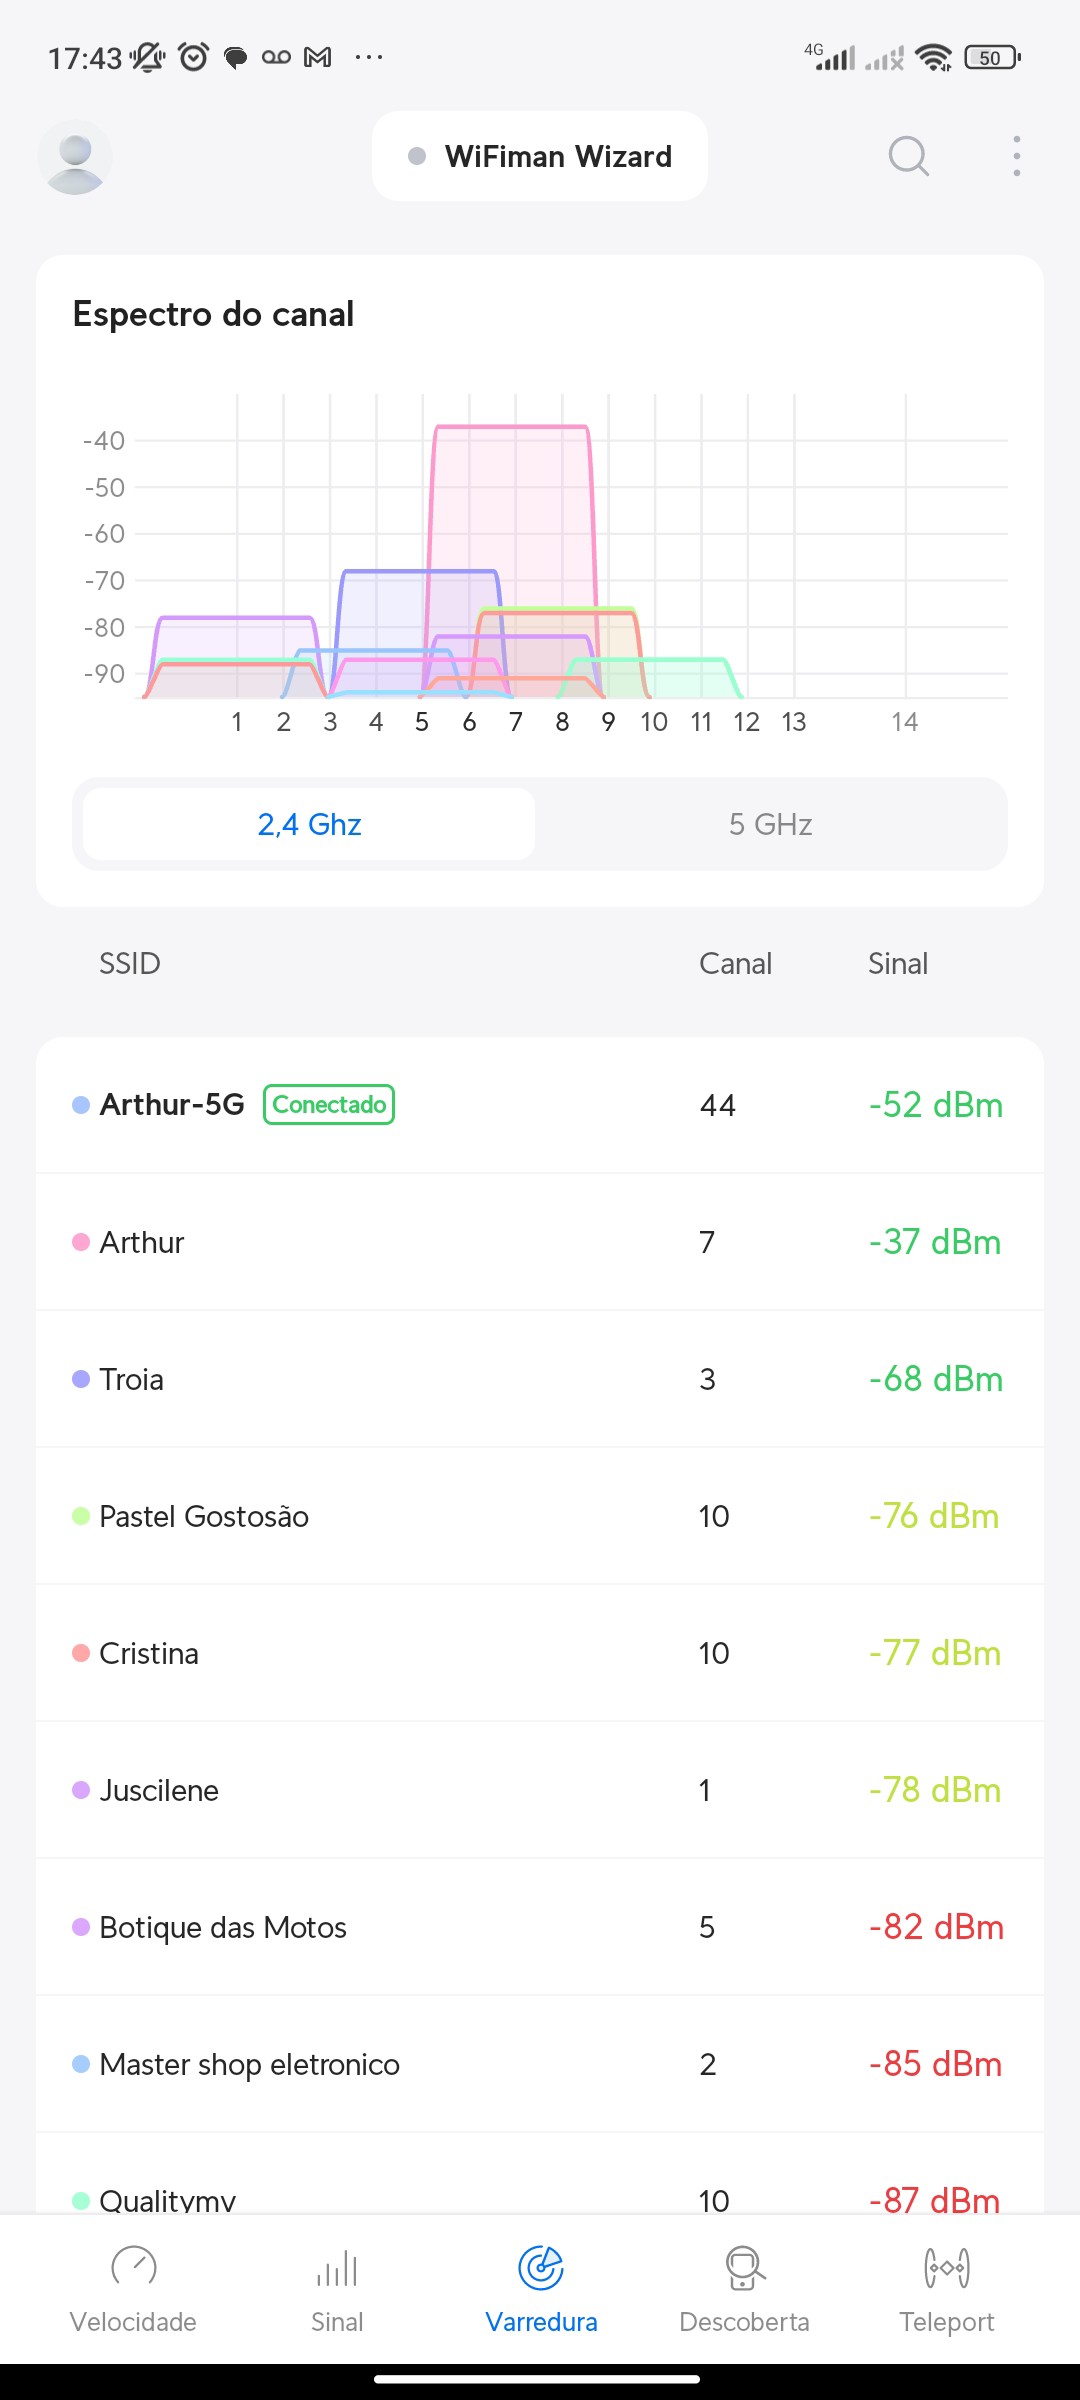Viewport: 1080px width, 2400px height.
Task: Sort networks by SSID column
Action: click(x=130, y=963)
